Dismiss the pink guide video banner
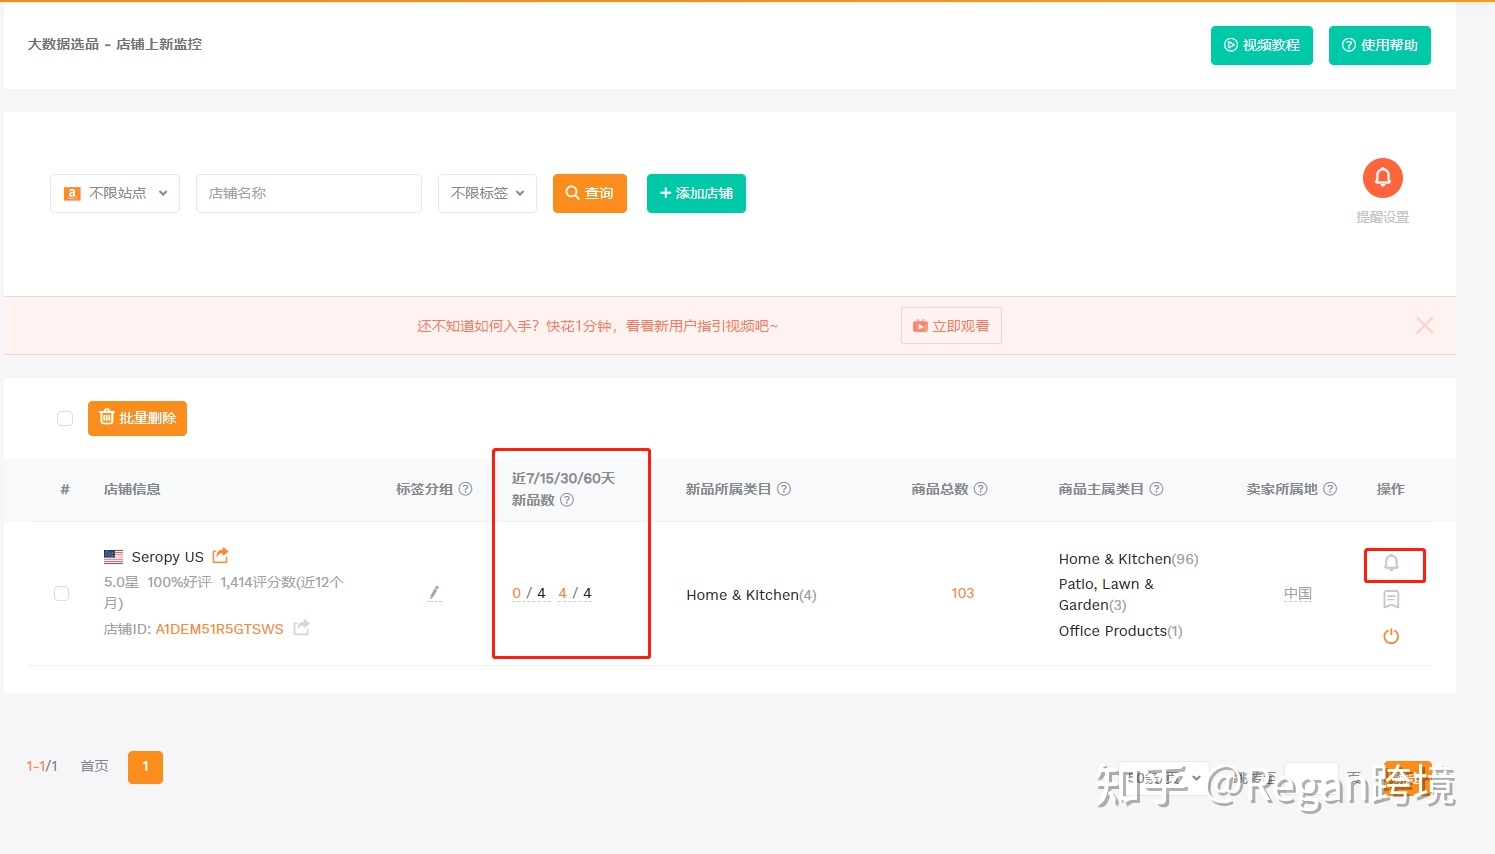The height and width of the screenshot is (854, 1495). point(1425,325)
